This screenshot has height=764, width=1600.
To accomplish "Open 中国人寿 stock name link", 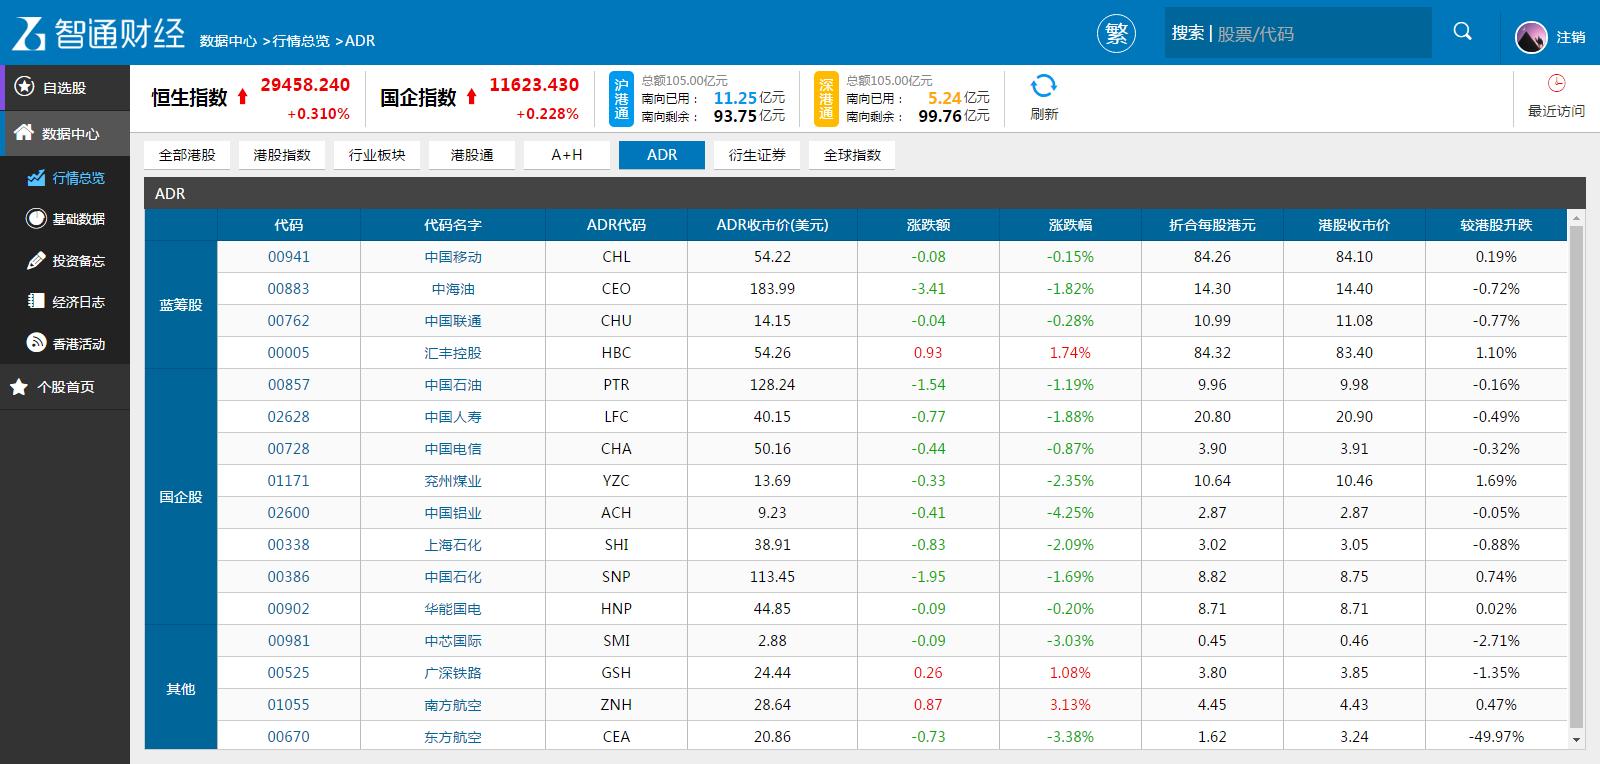I will pos(453,417).
